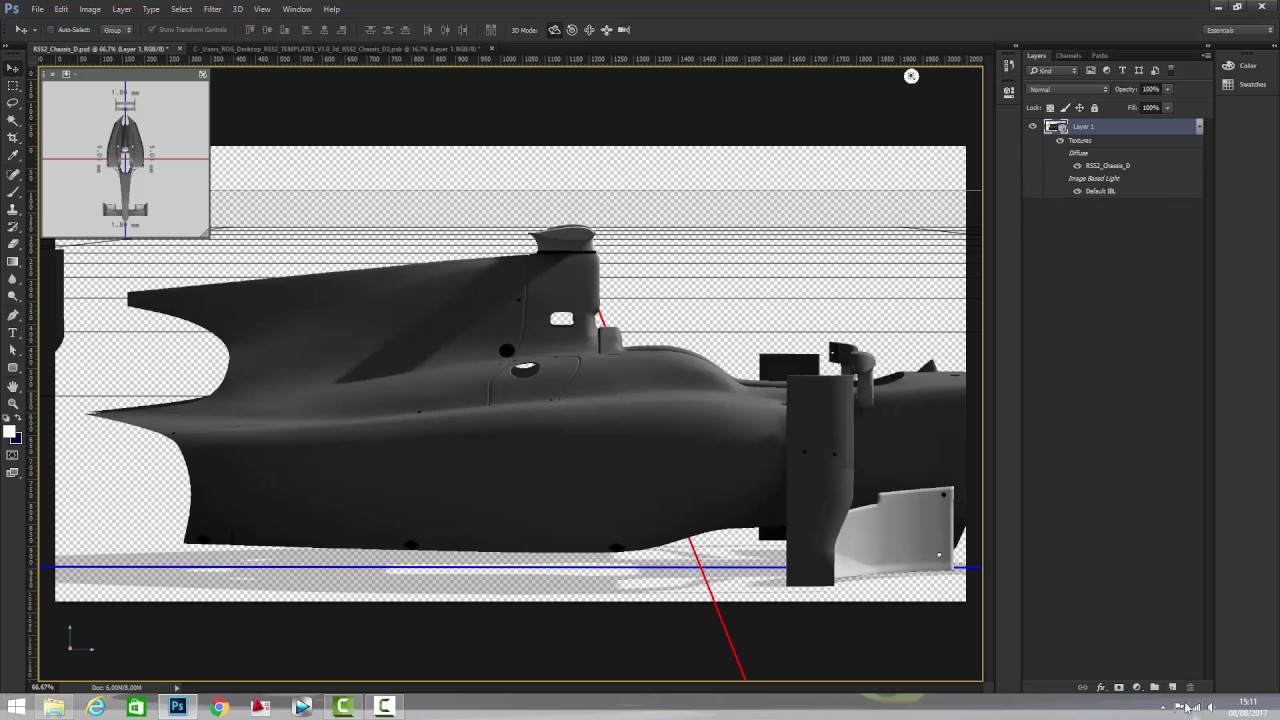1280x720 pixels.
Task: Open the Group auto-select dropdown
Action: click(117, 30)
